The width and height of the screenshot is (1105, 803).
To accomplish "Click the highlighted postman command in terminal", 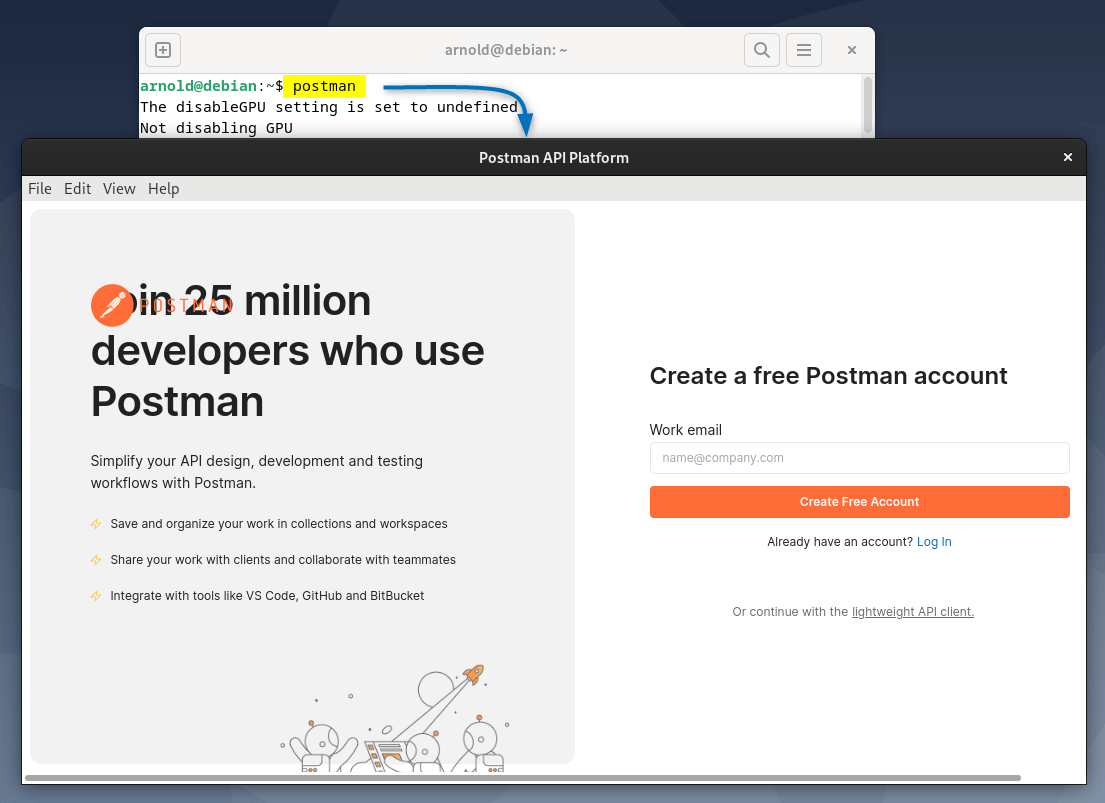I will 324,86.
